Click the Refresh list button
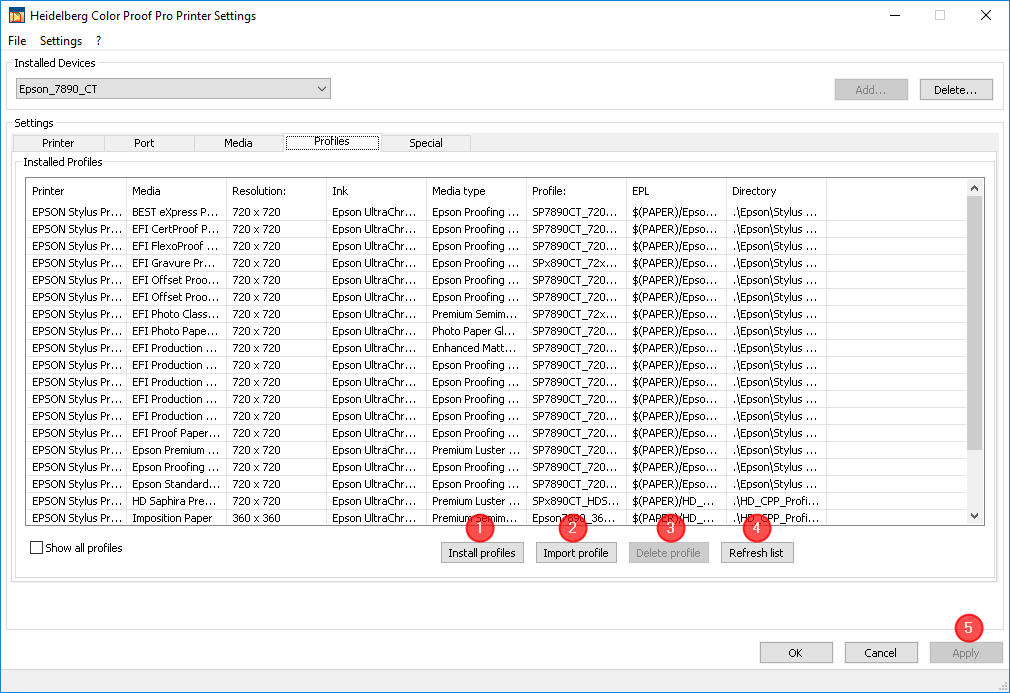Screen dimensions: 1010x693 click(756, 553)
